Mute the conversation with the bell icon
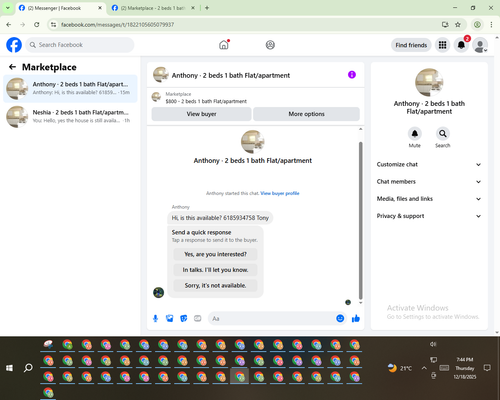Image resolution: width=500 pixels, height=400 pixels. pos(415,134)
